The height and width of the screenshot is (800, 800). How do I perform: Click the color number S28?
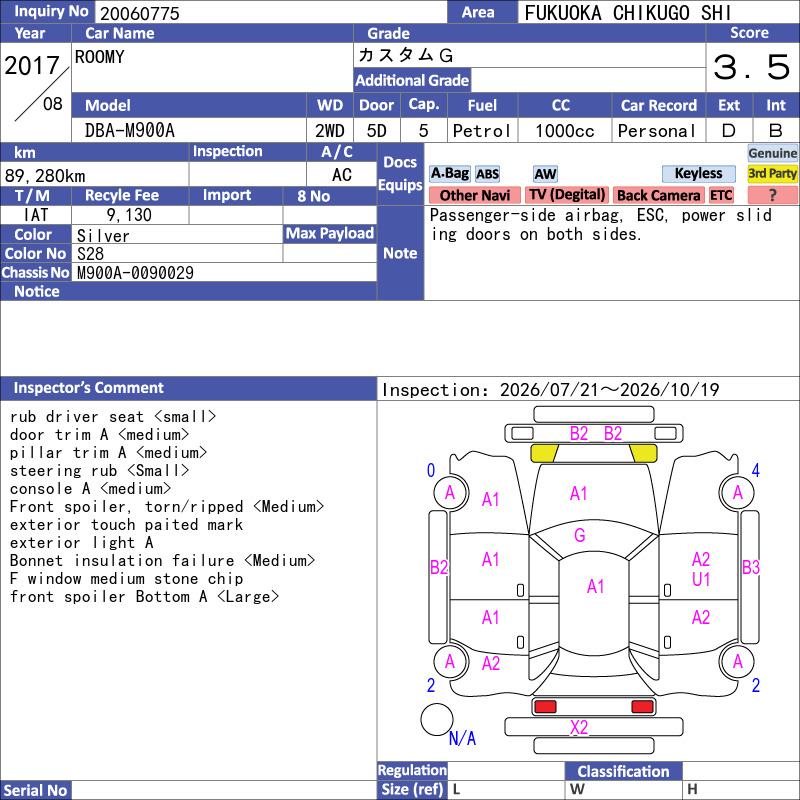(90, 254)
